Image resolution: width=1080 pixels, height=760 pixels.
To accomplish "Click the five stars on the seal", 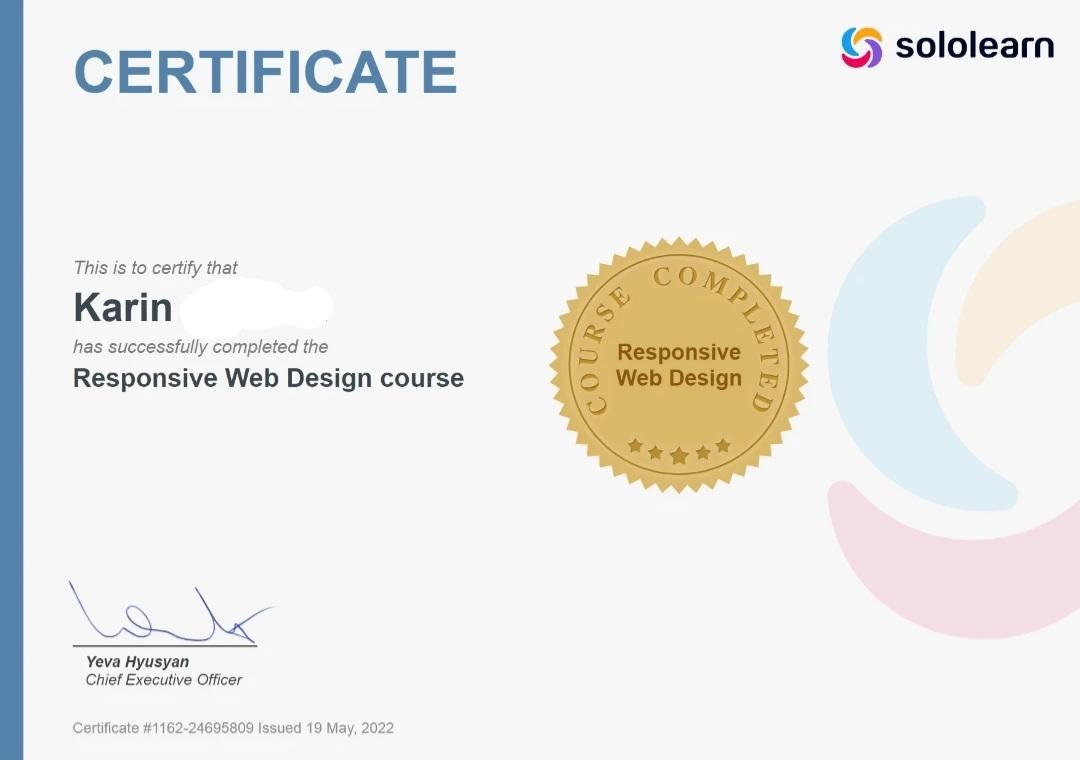I will point(679,450).
